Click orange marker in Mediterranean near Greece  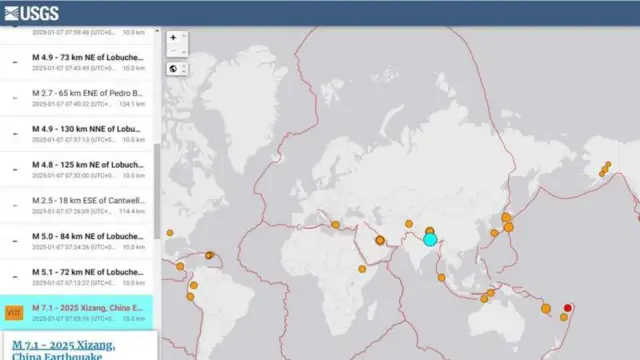click(x=336, y=224)
